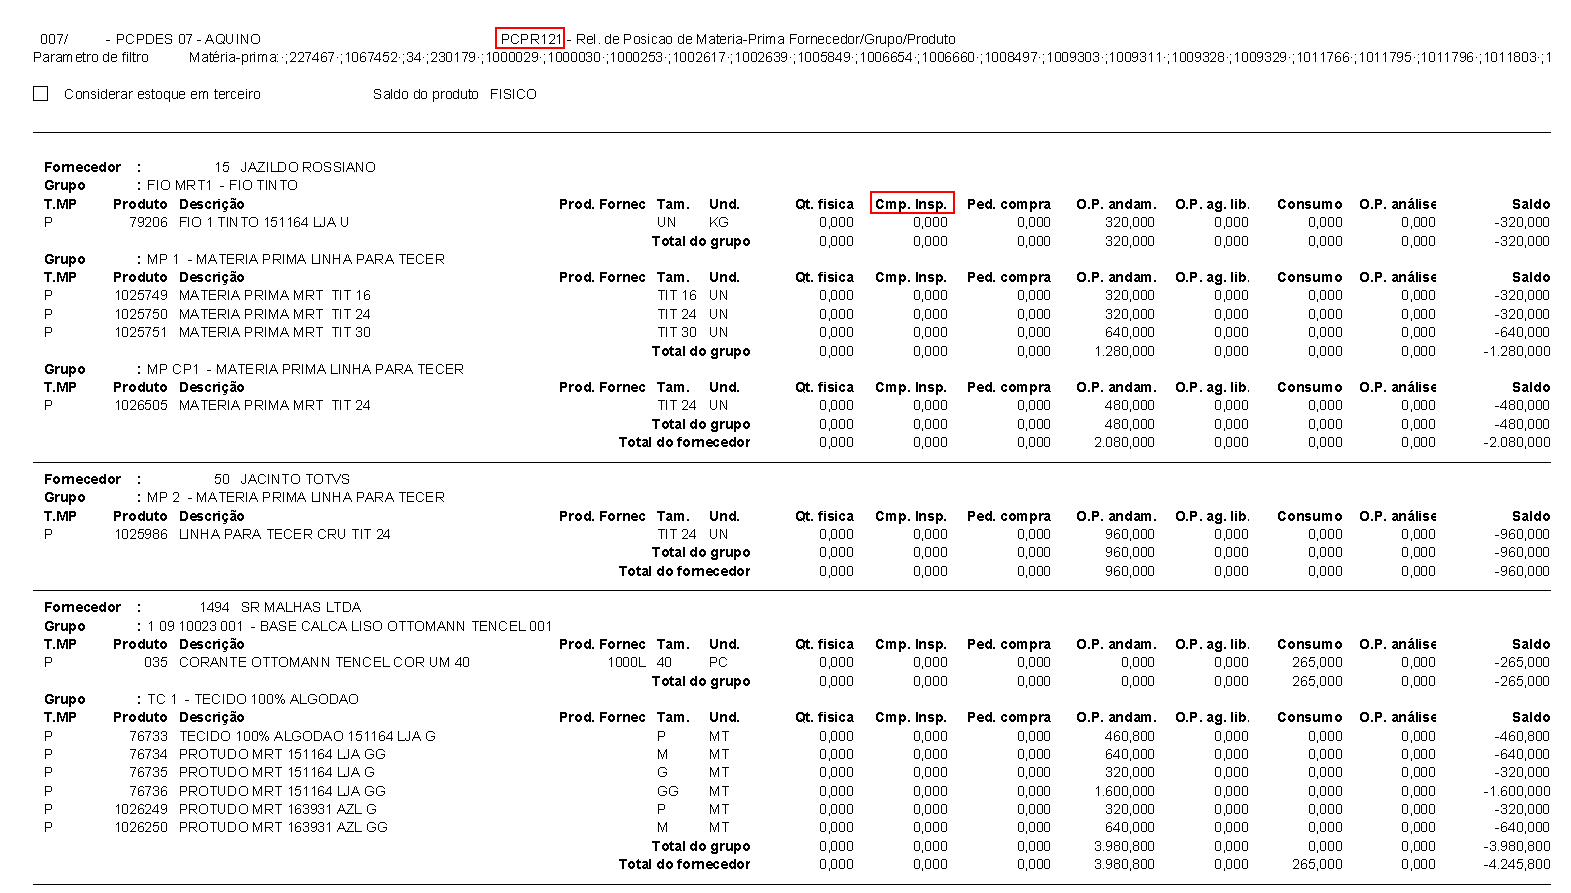Click product code "1026505"
Image resolution: width=1571 pixels, height=893 pixels.
(x=141, y=405)
